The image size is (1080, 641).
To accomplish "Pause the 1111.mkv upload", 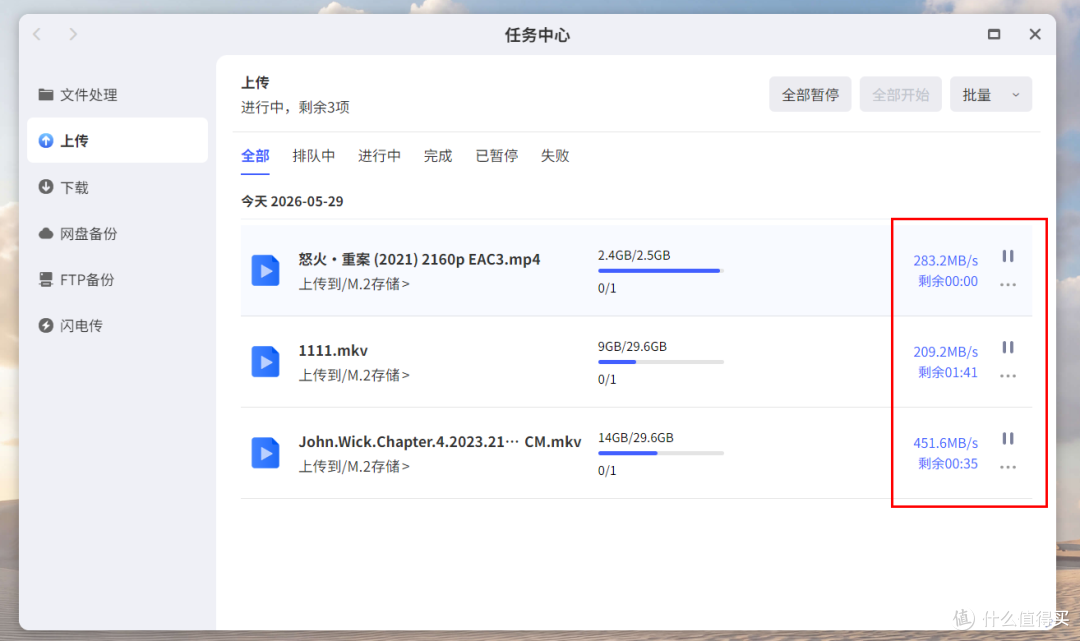I will tap(1008, 347).
